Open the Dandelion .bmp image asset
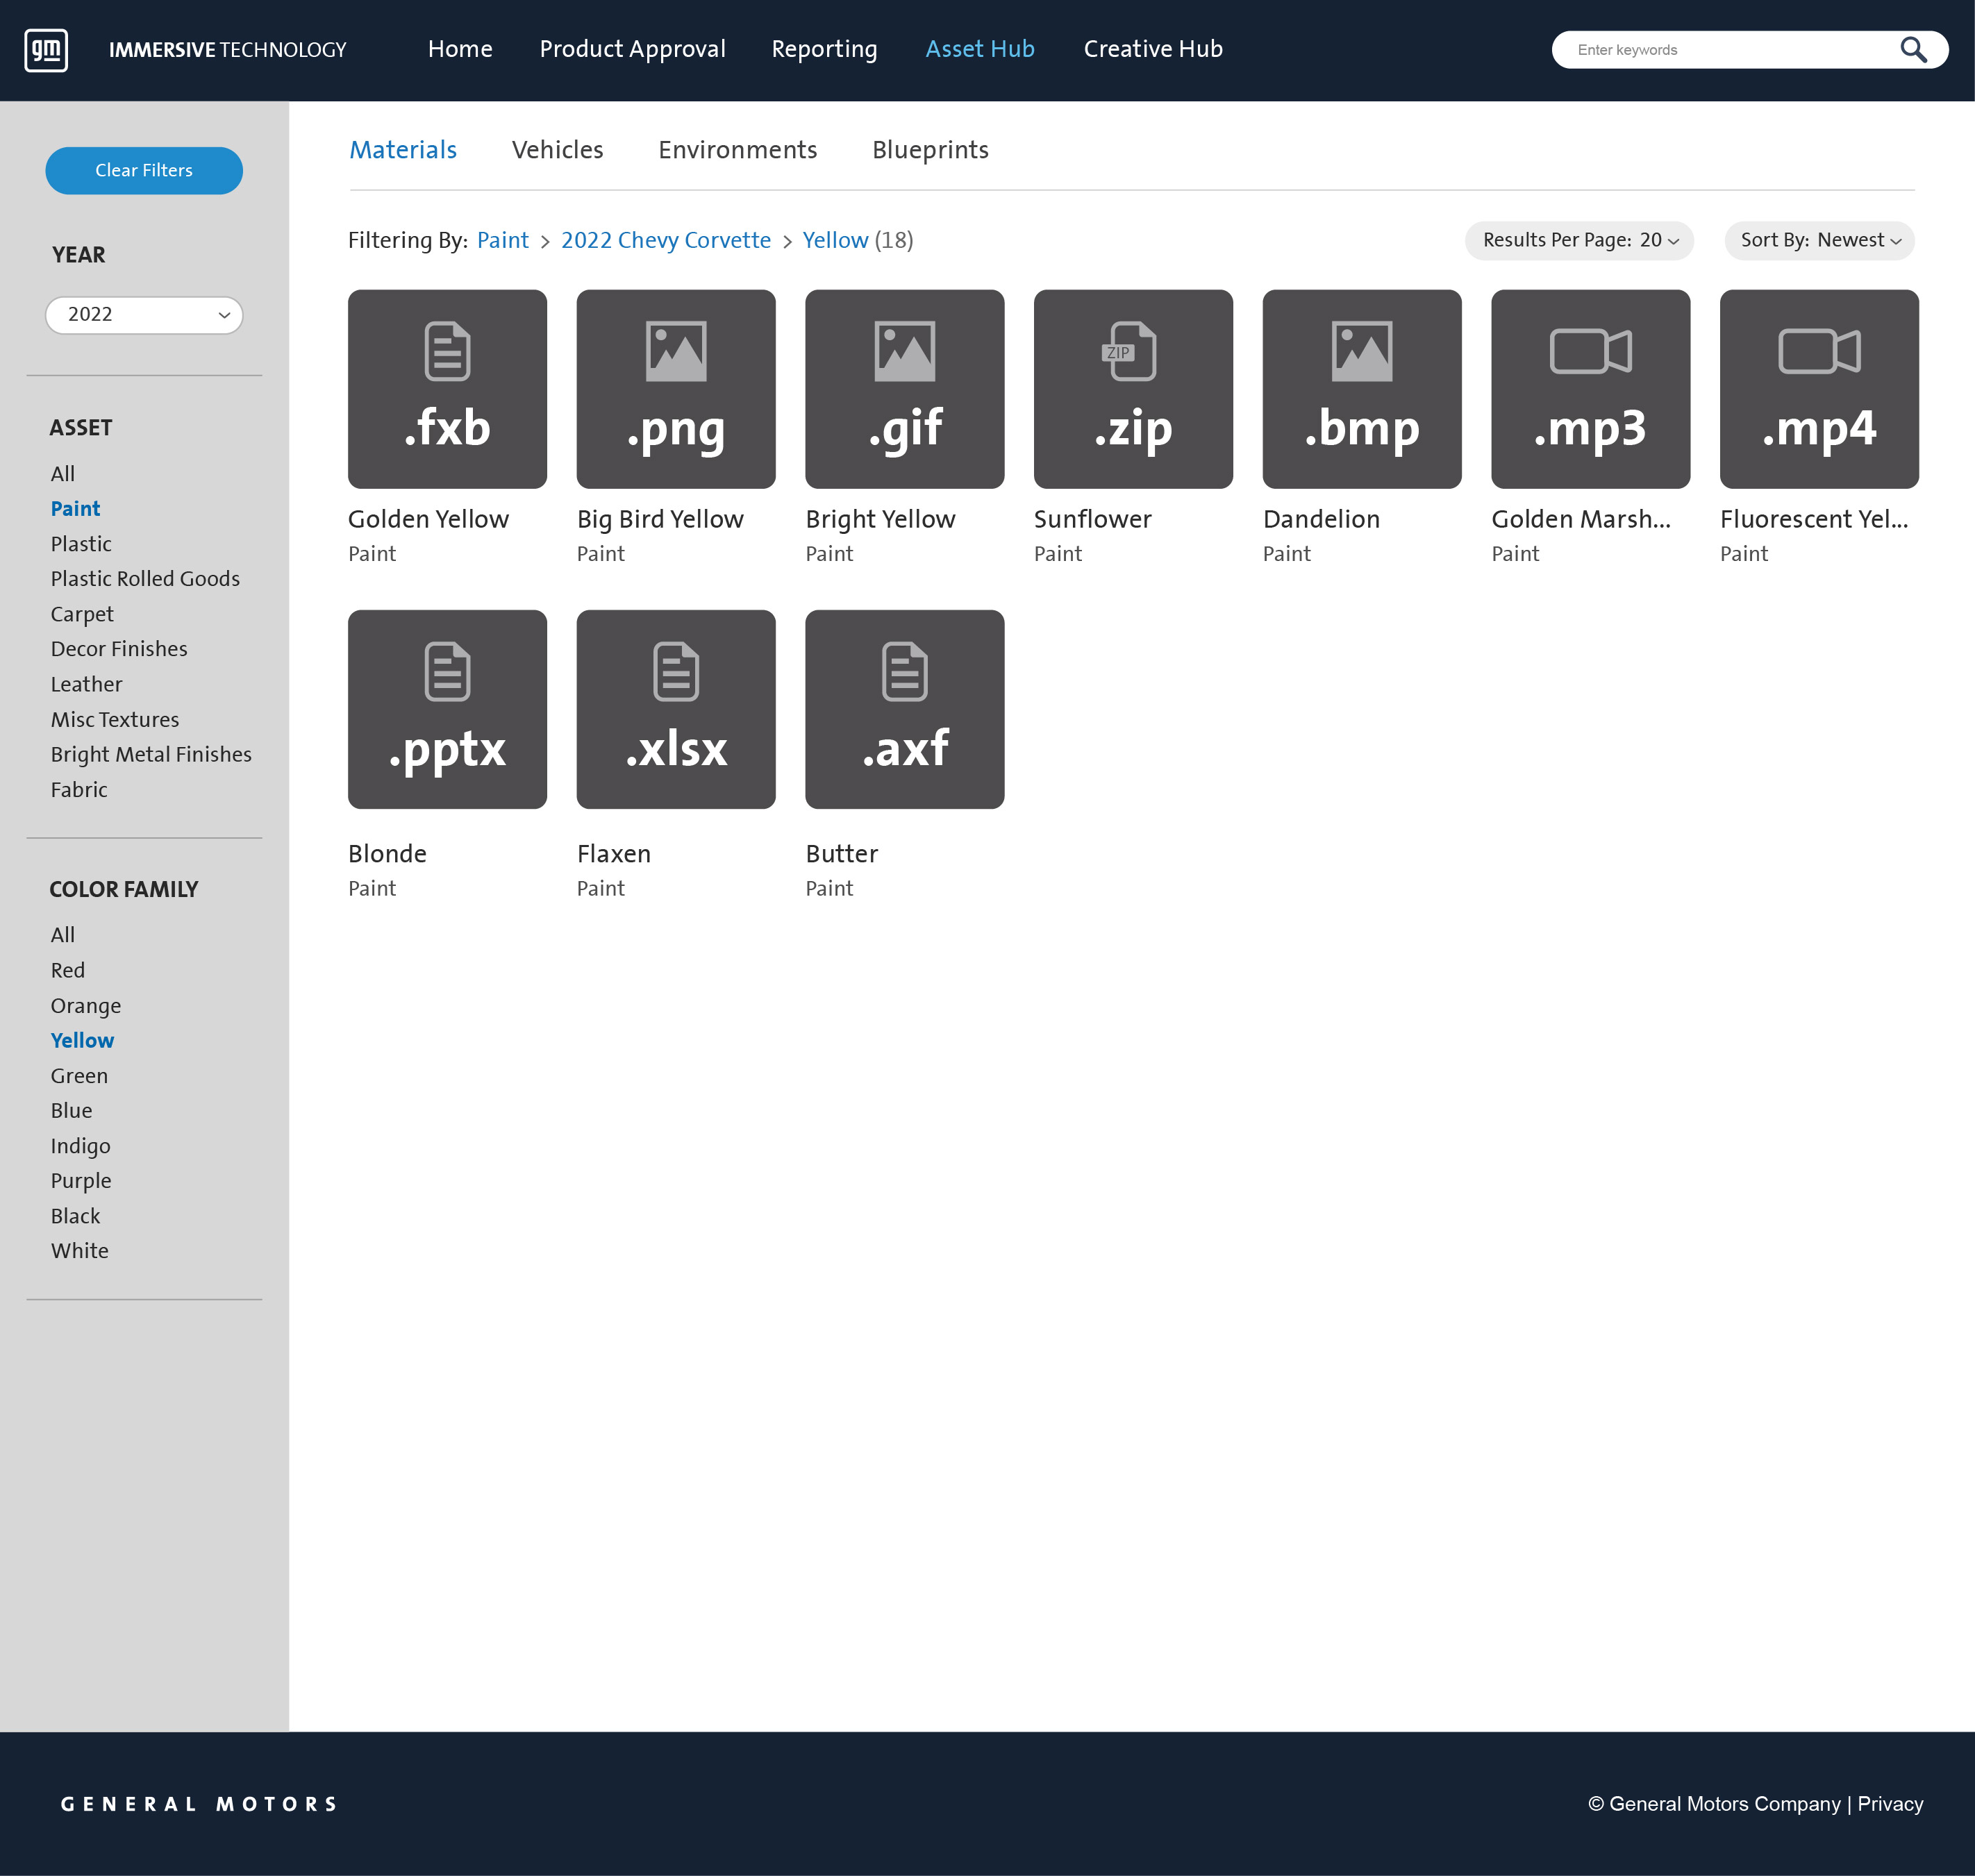The image size is (1975, 1876). 1362,388
